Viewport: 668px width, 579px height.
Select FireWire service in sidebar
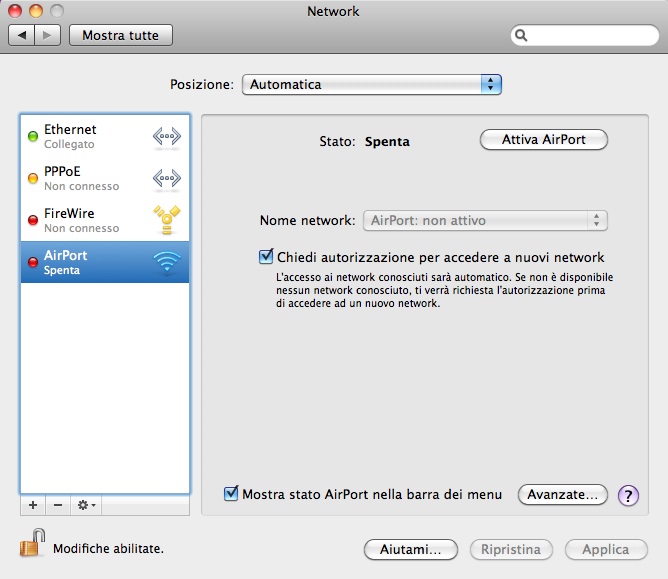point(105,220)
